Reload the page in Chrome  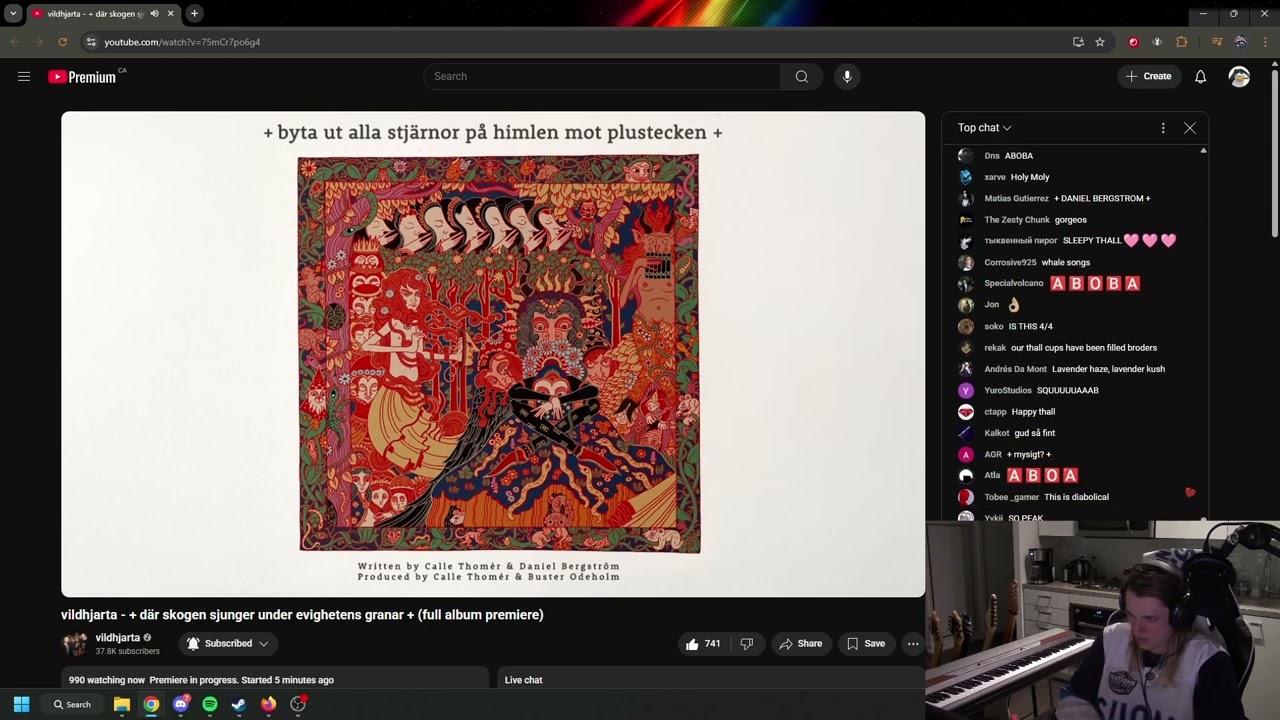[62, 42]
